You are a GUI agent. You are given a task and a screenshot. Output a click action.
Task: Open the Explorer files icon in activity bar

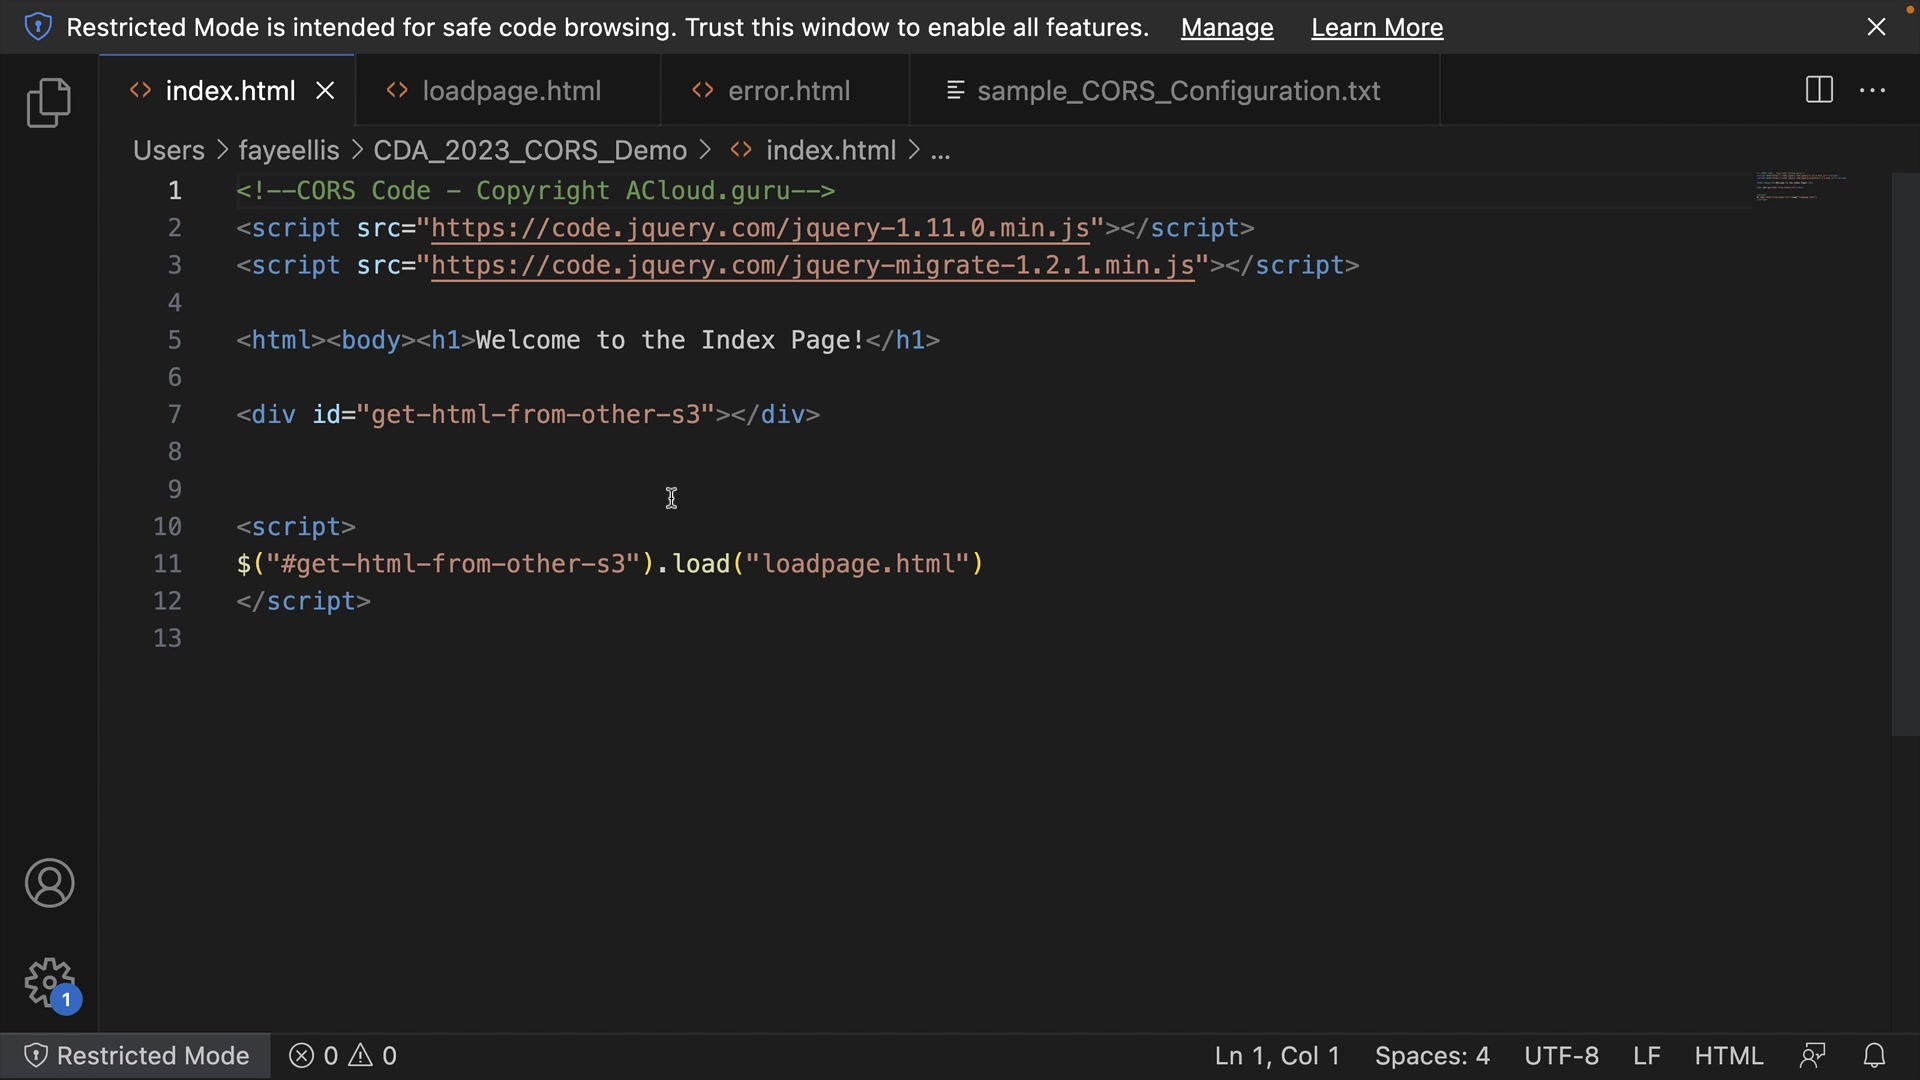[48, 103]
